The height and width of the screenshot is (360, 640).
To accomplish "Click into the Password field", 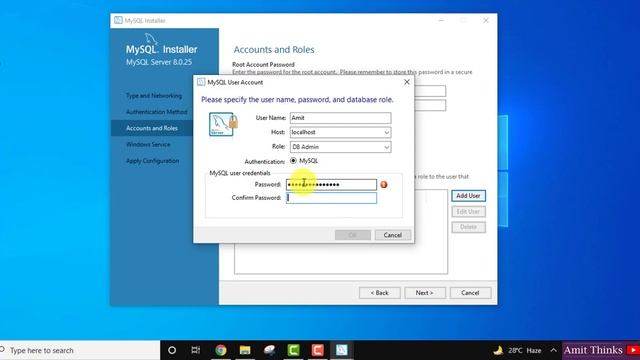I will [x=331, y=184].
